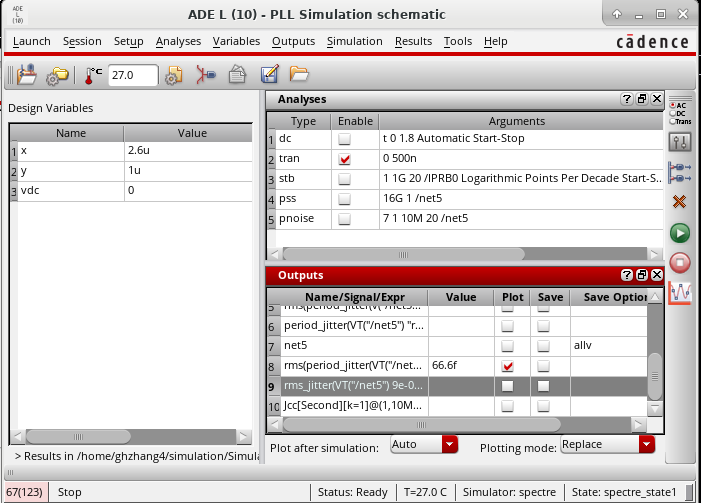Select the vdc design variable row
Viewport: 701px width, 503px height.
click(x=134, y=191)
